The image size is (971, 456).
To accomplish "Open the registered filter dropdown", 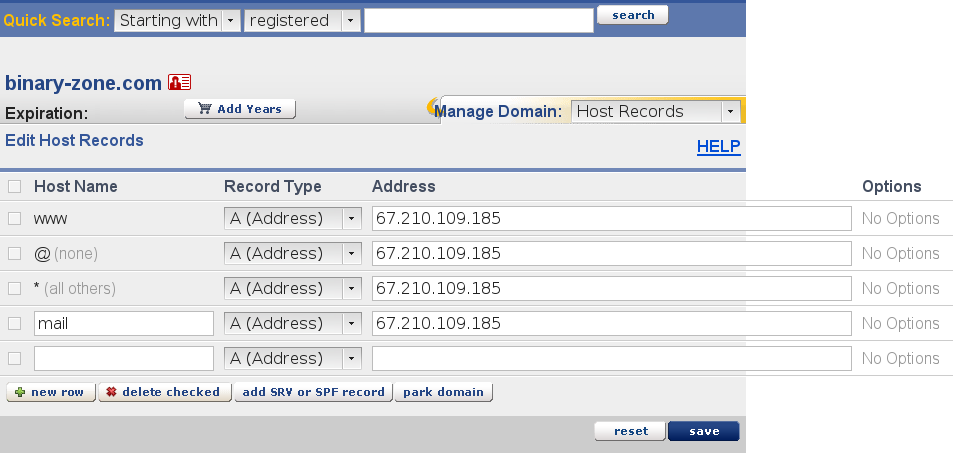I will point(302,20).
